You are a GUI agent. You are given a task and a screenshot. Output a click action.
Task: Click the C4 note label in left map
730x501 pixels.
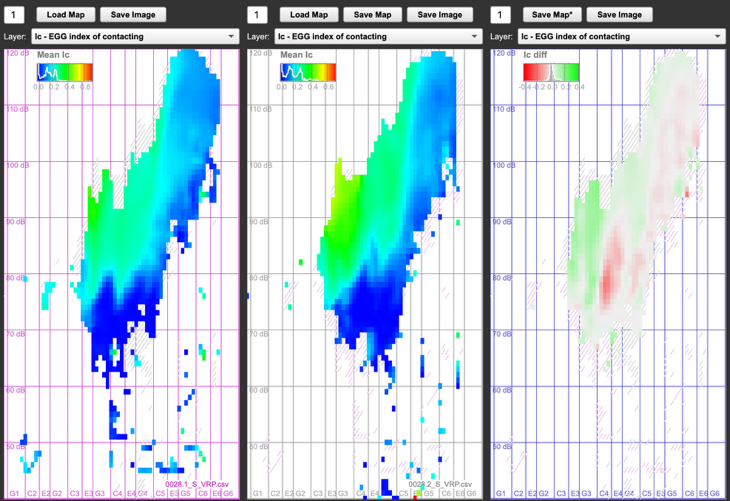117,493
